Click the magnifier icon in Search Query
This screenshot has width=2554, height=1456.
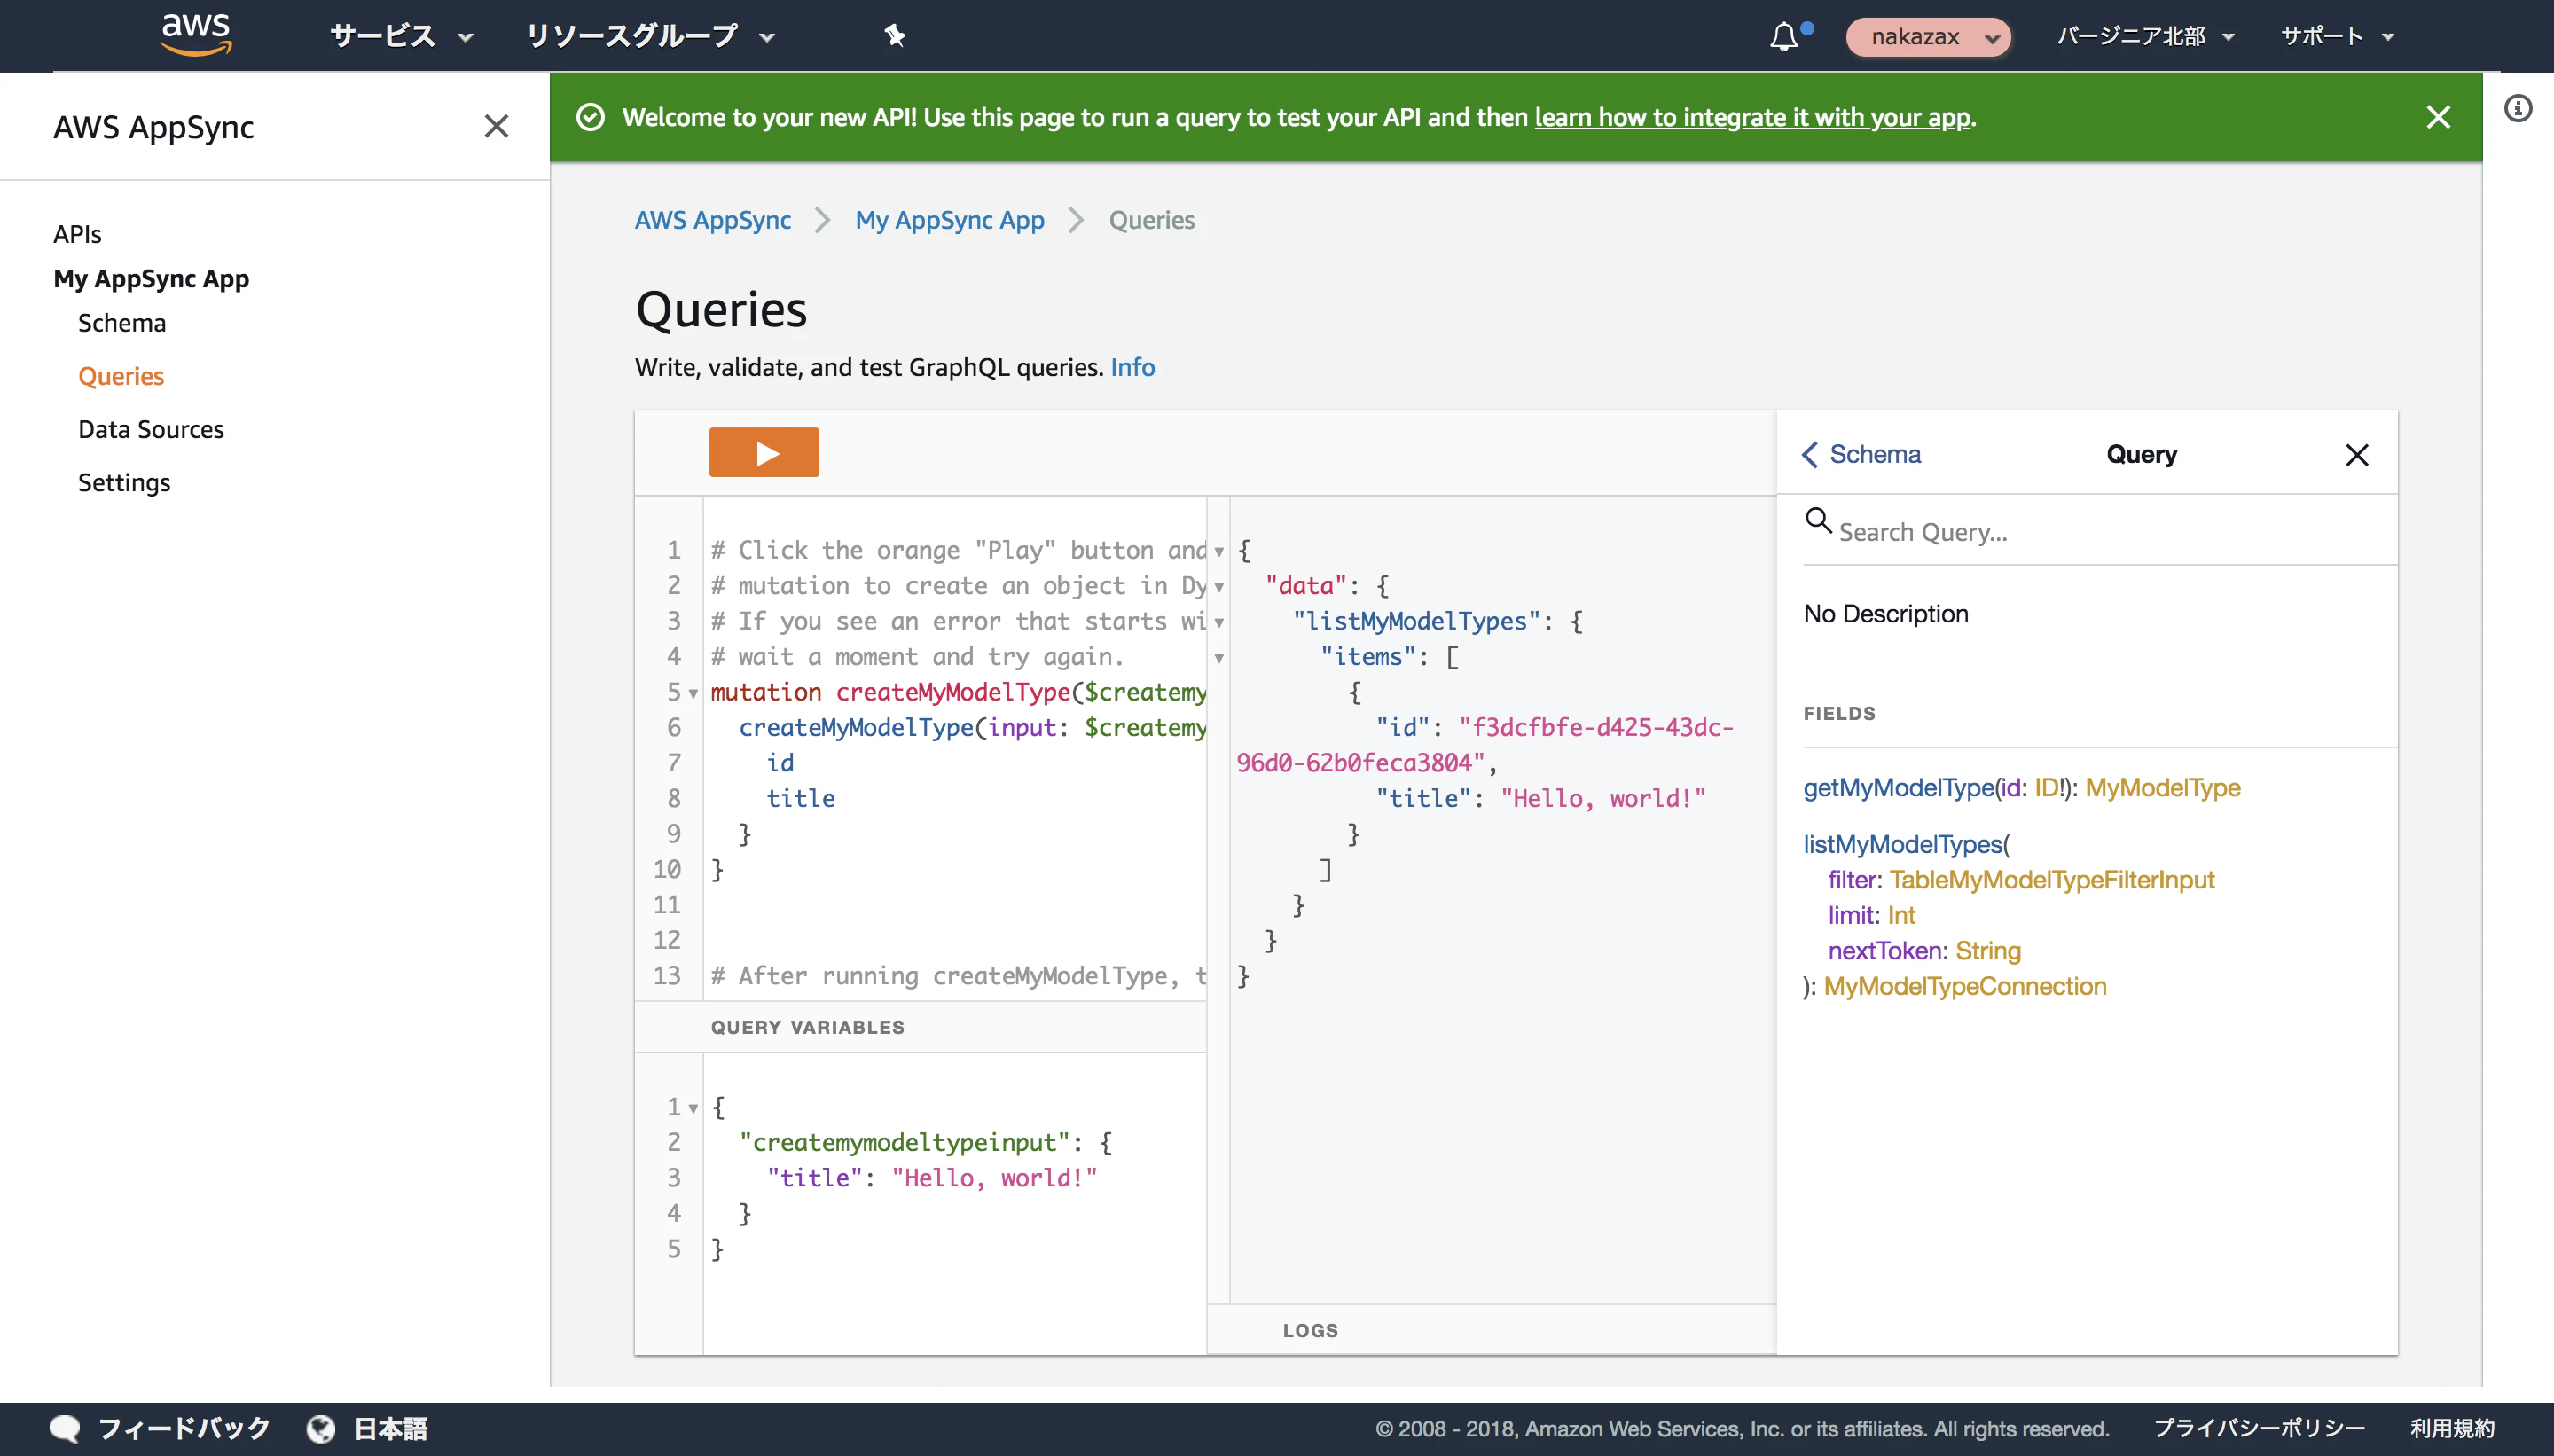pos(1817,521)
